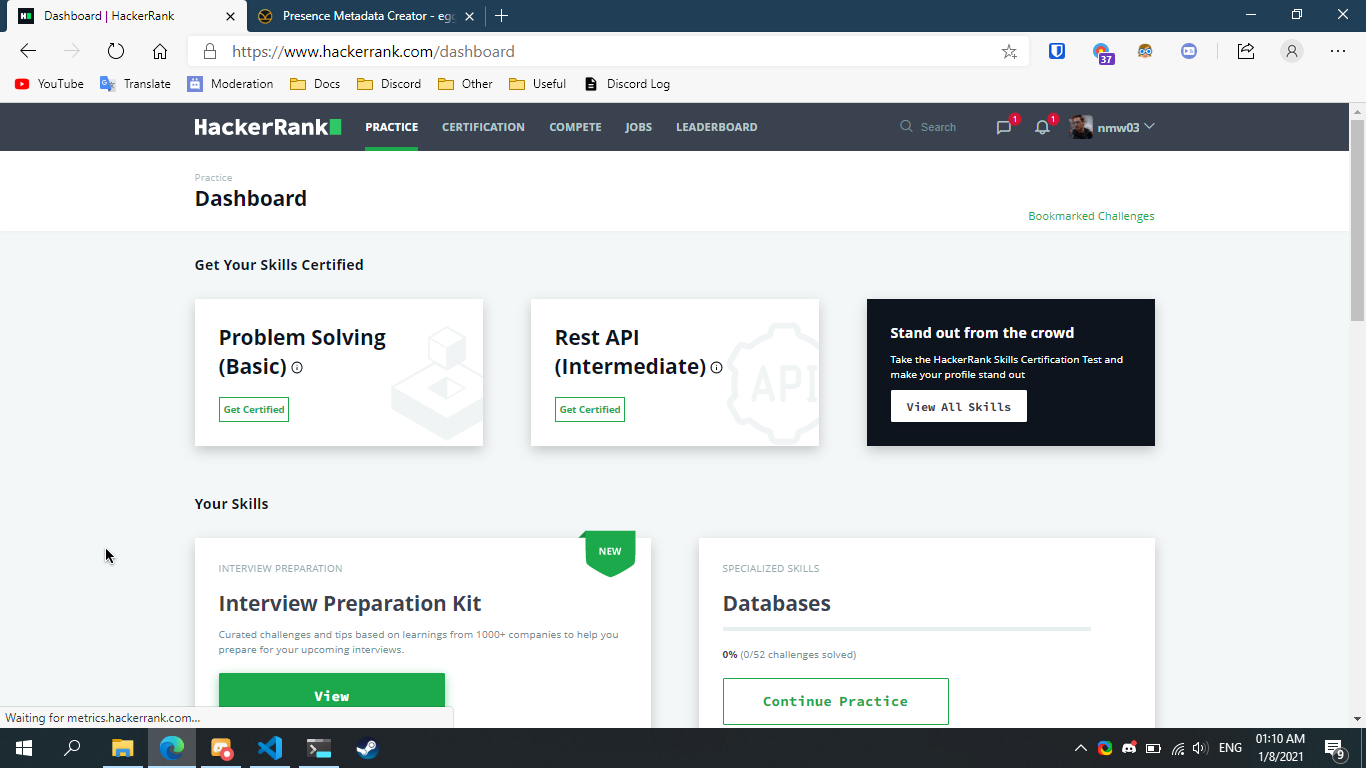Viewport: 1366px width, 768px height.
Task: Open the YouTube bookmark
Action: pos(49,84)
